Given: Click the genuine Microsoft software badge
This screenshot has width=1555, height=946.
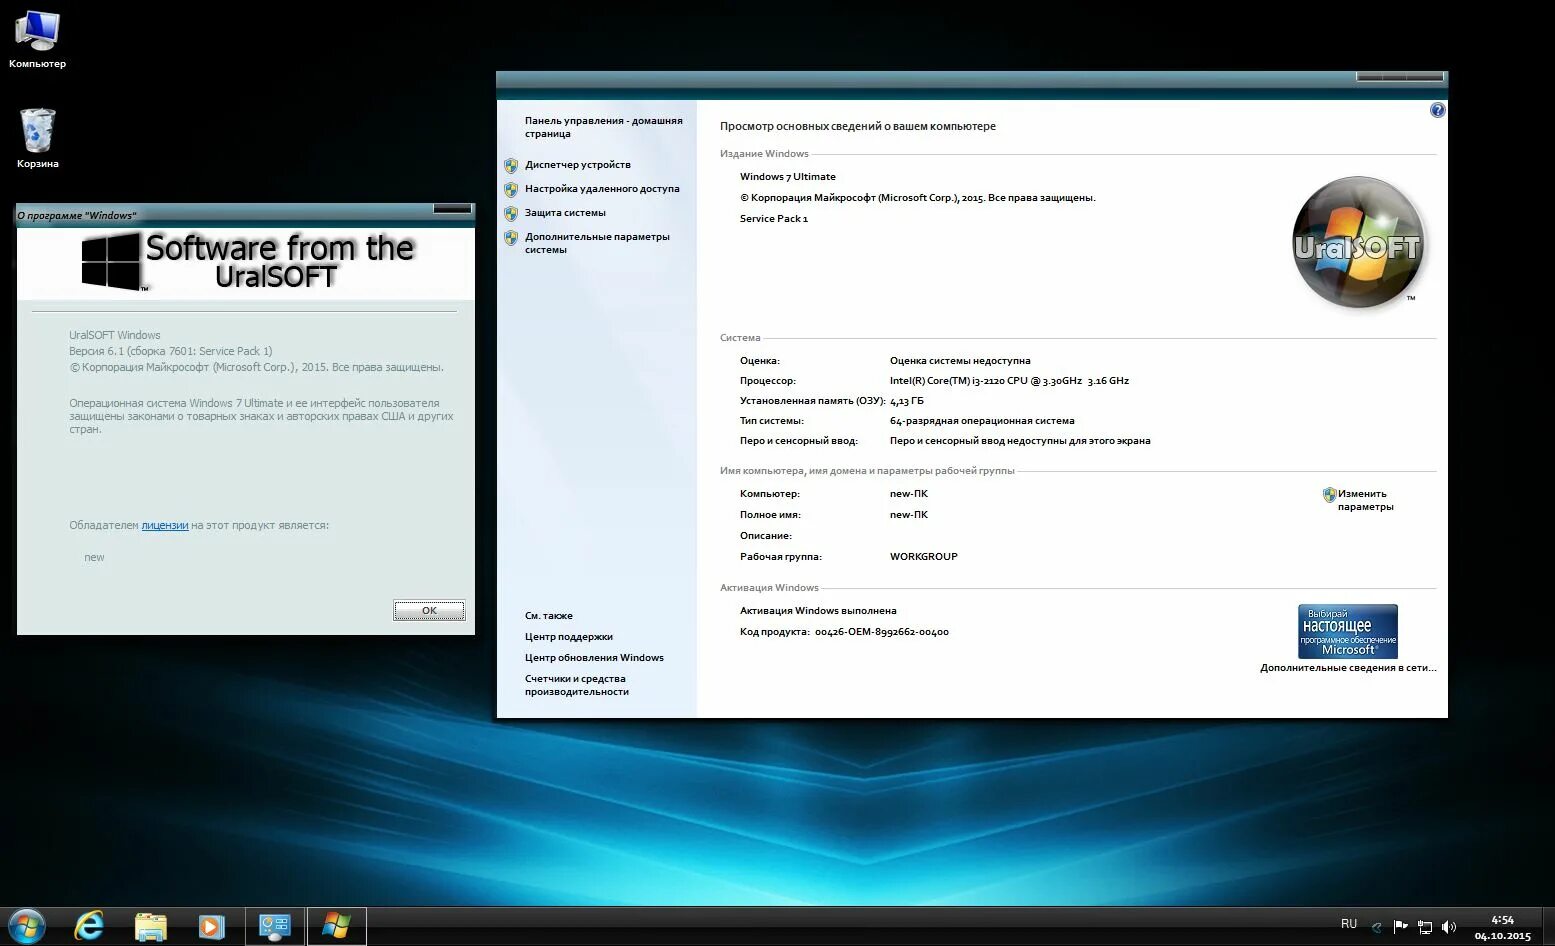Looking at the screenshot, I should coord(1347,631).
